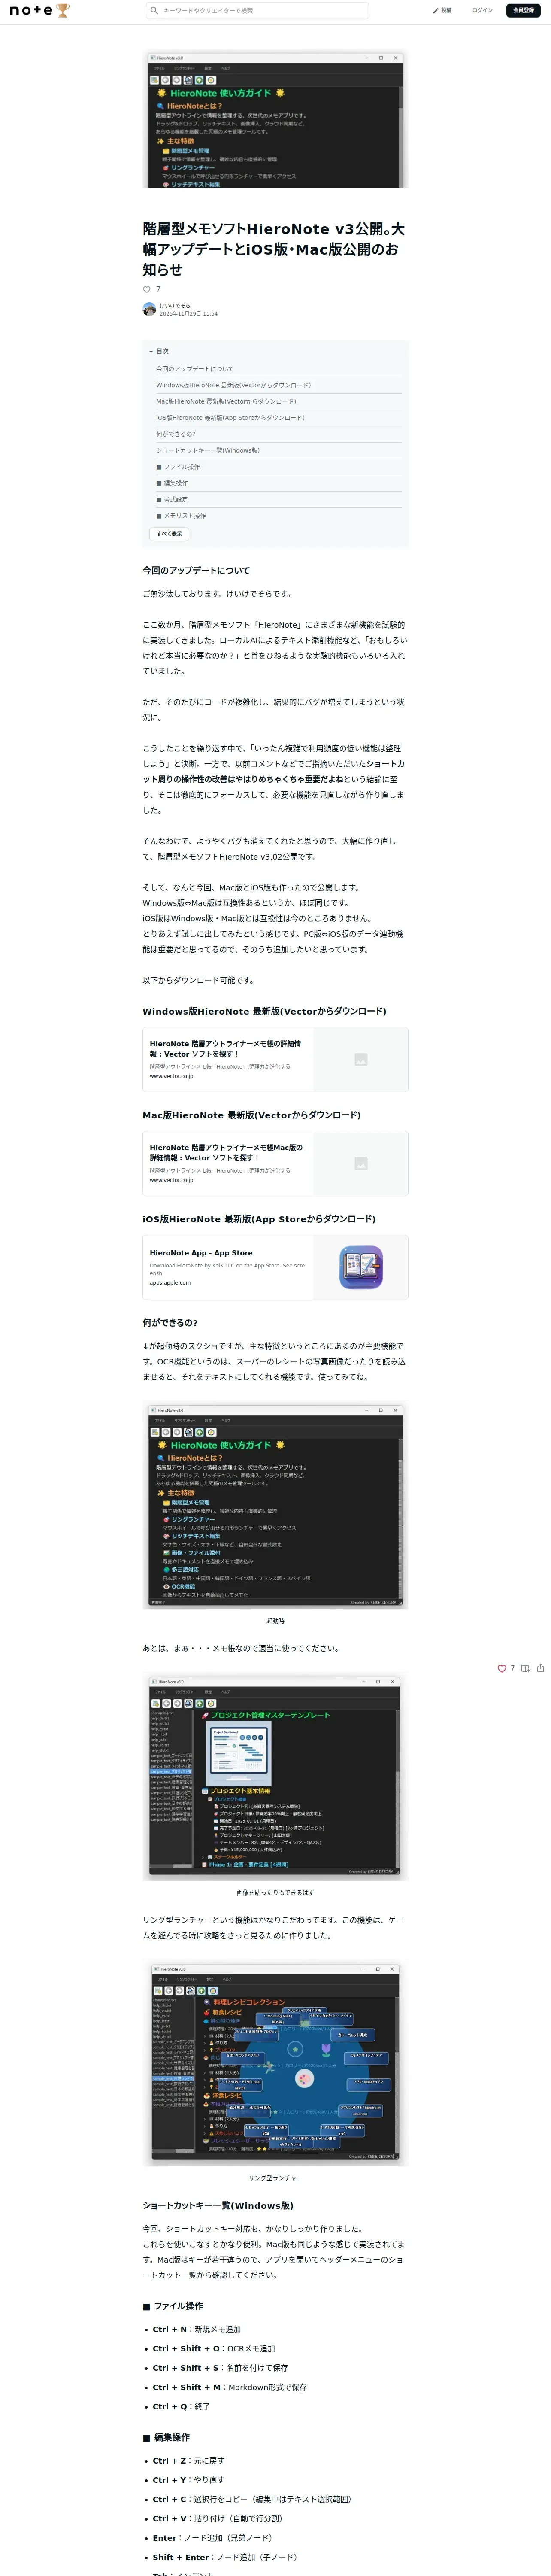This screenshot has width=551, height=2576.
Task: Open HieroNote App Store link card
Action: pyautogui.click(x=275, y=1267)
